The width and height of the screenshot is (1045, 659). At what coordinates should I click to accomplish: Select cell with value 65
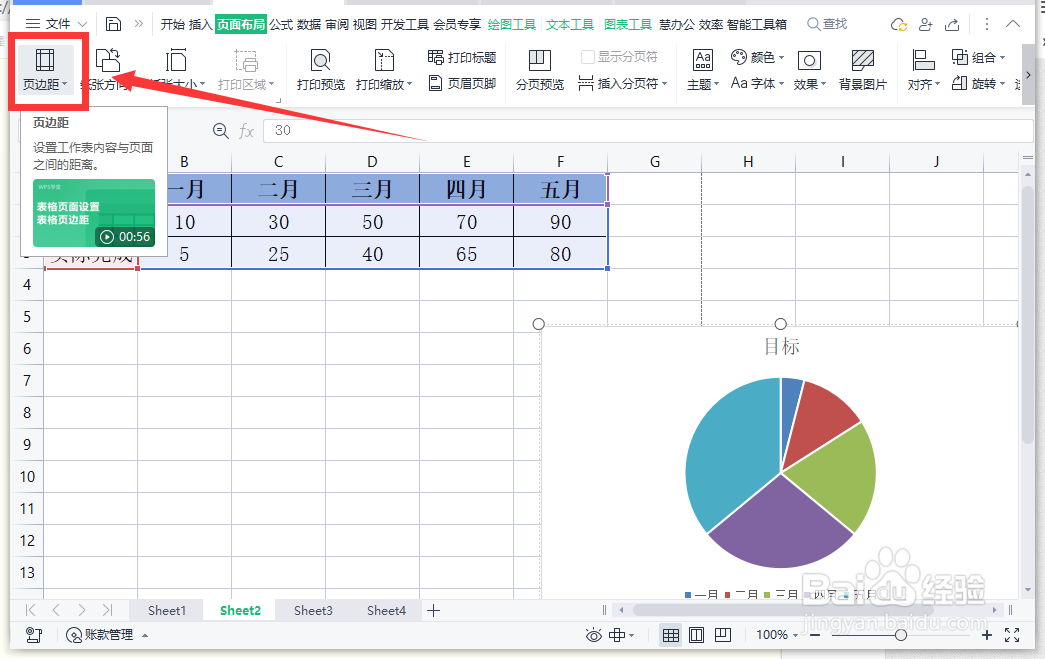click(x=467, y=254)
